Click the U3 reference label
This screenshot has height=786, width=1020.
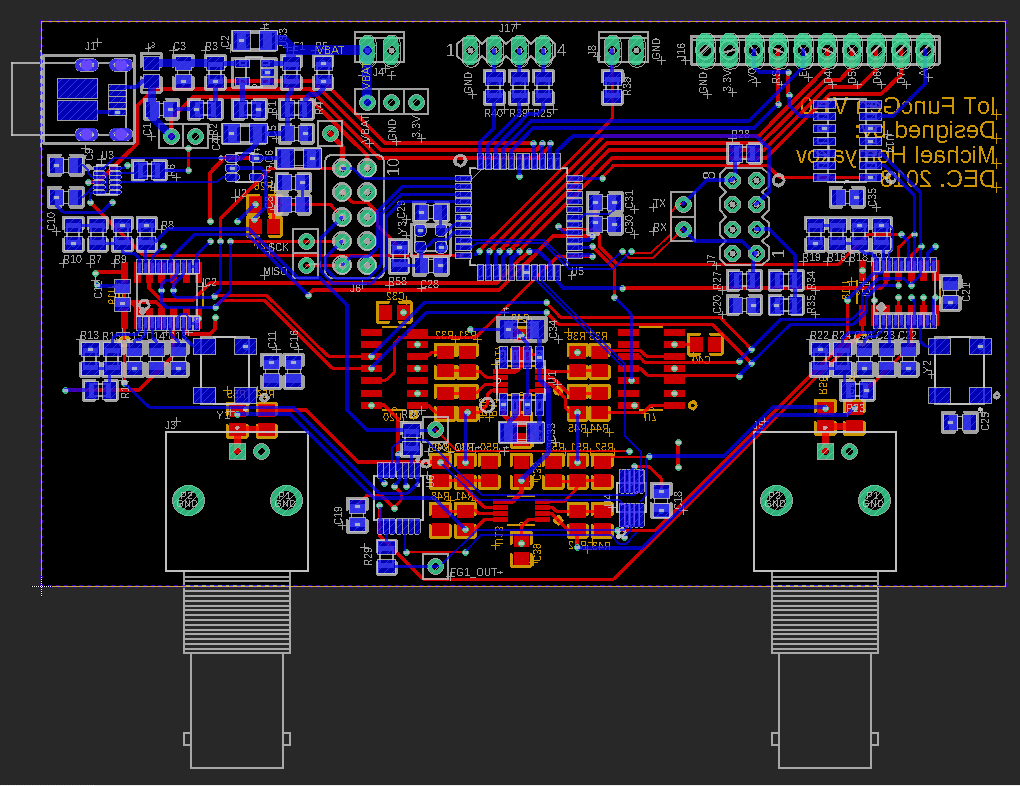pyautogui.click(x=107, y=156)
